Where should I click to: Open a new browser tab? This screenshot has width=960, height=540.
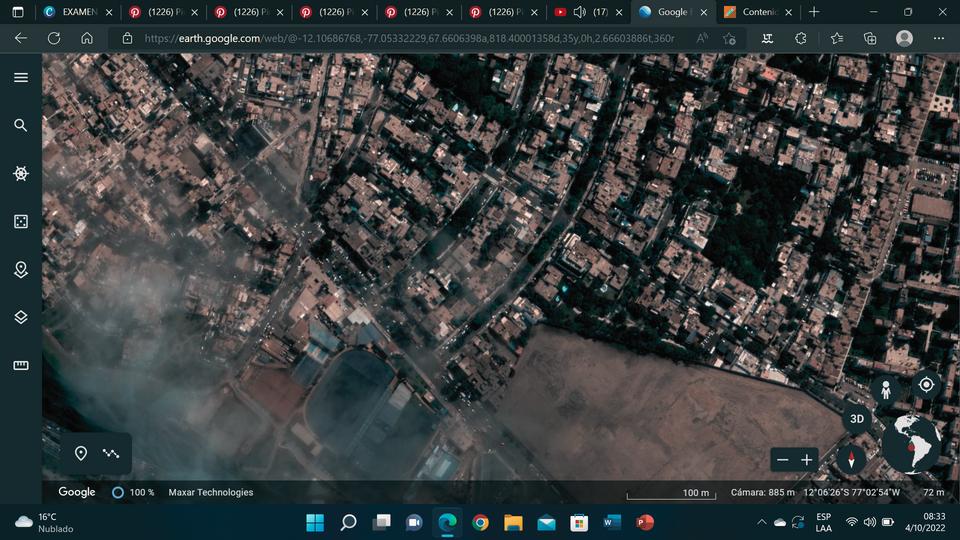[814, 12]
